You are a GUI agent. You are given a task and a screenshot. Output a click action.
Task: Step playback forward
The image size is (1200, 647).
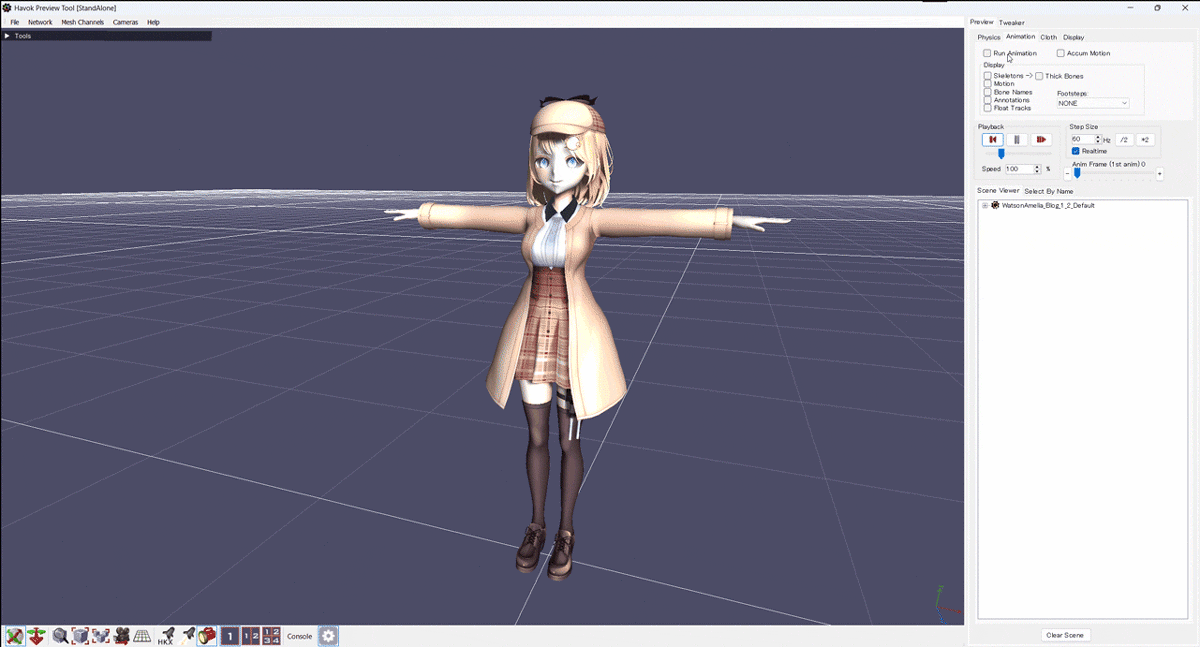(1041, 140)
